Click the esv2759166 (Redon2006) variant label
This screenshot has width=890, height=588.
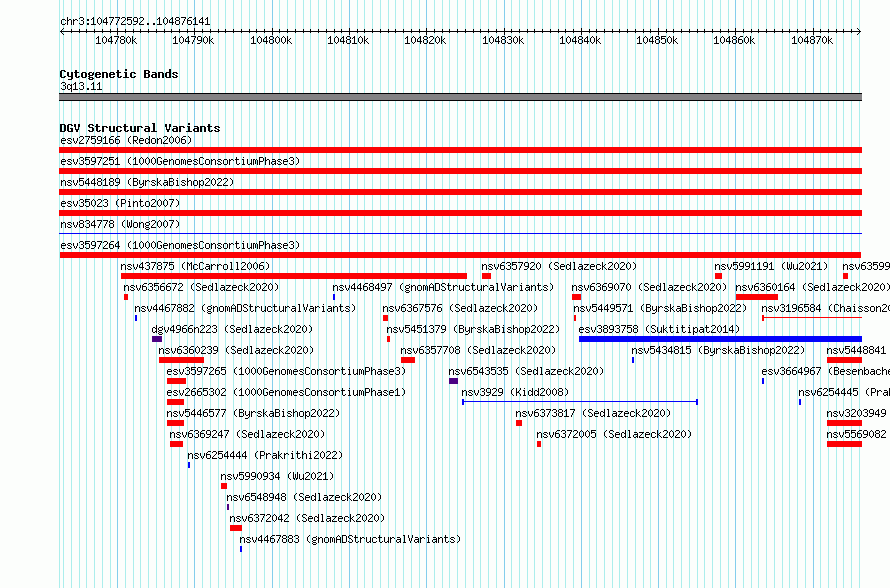pyautogui.click(x=126, y=140)
